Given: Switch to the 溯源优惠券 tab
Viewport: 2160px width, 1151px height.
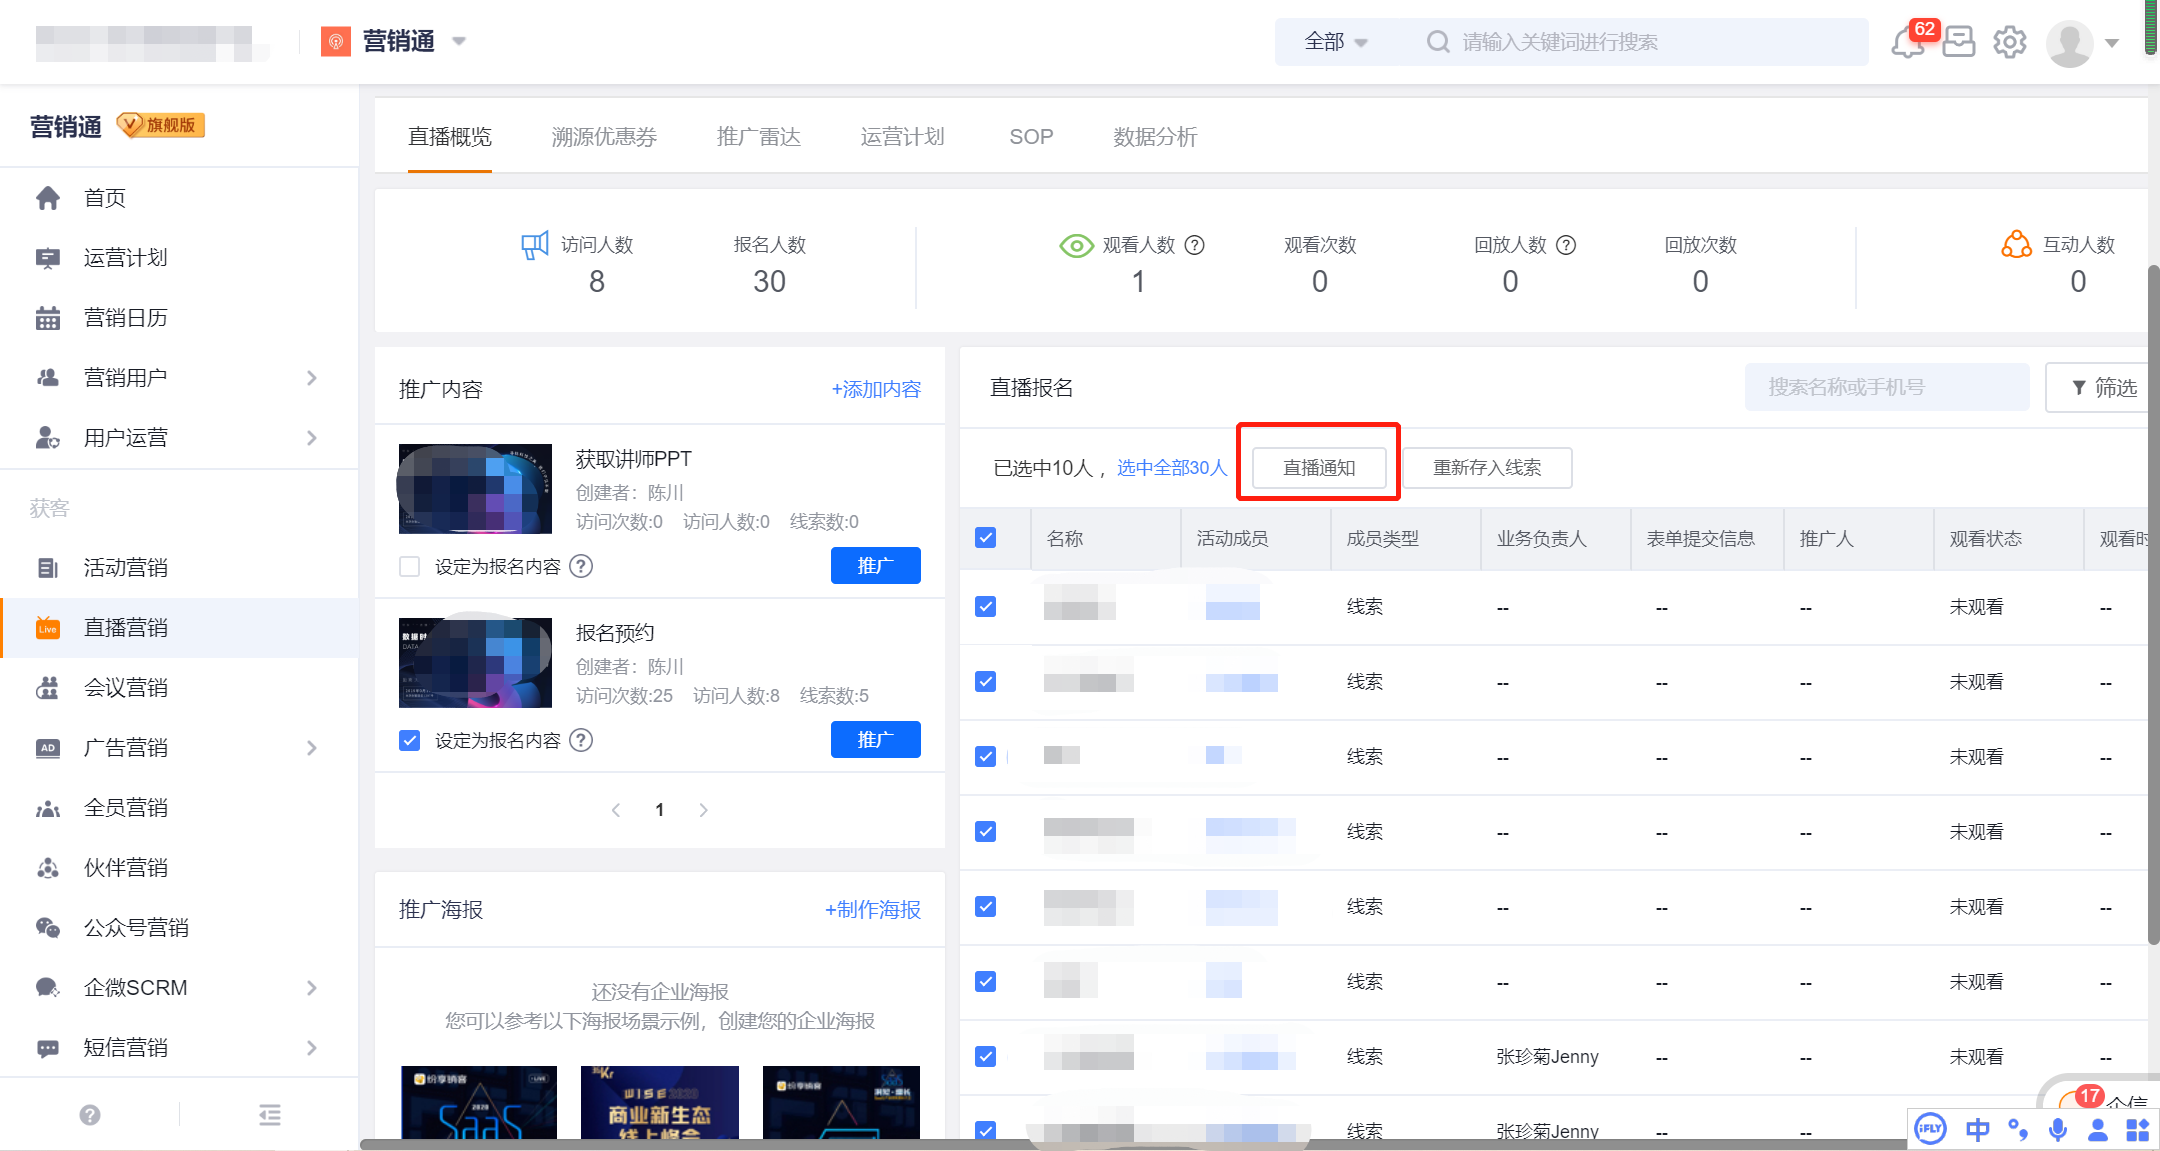Looking at the screenshot, I should [604, 137].
